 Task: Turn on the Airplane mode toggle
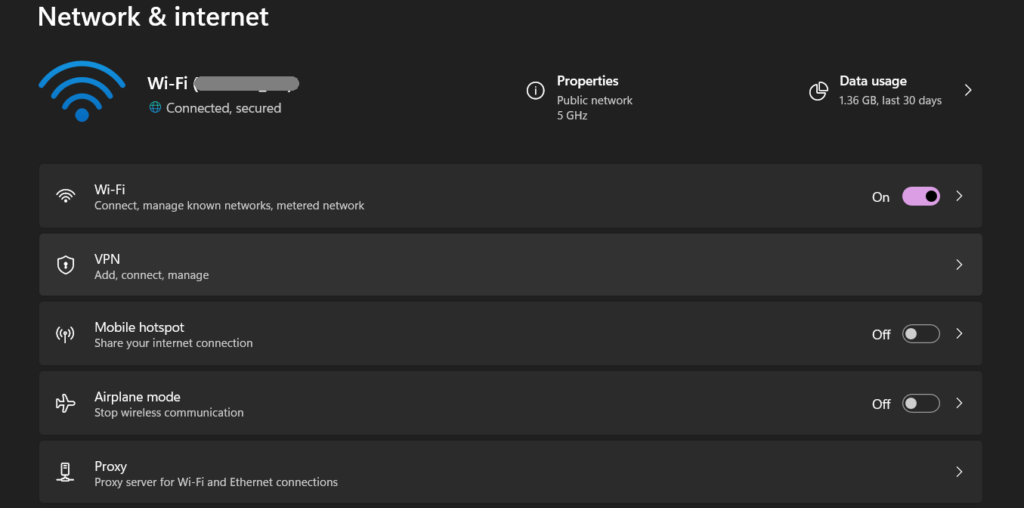(921, 403)
